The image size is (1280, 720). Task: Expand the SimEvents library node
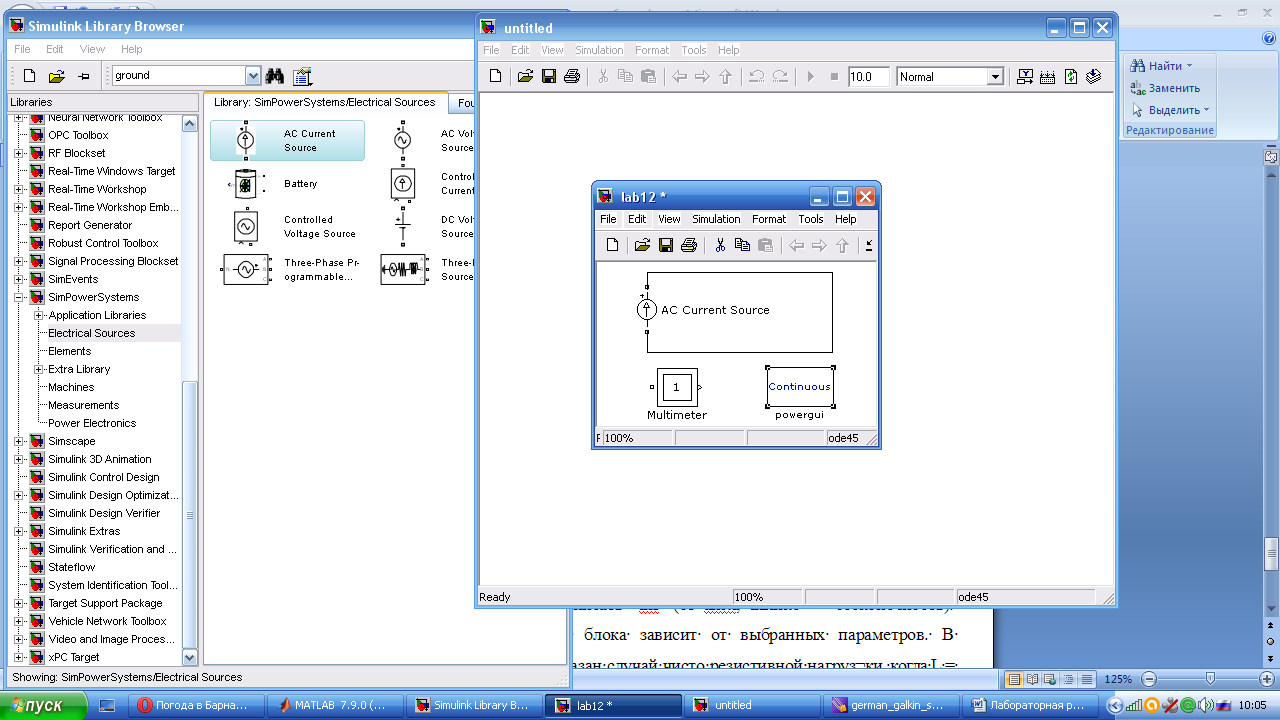point(19,279)
